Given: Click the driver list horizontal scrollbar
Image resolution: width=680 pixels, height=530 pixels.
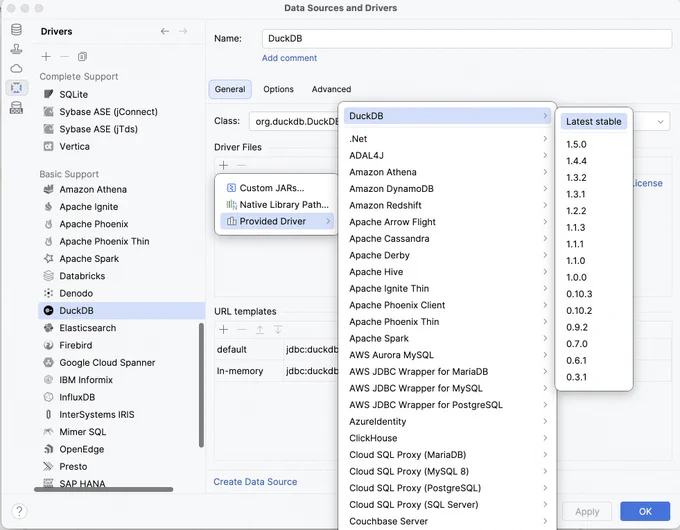Looking at the screenshot, I should point(104,489).
